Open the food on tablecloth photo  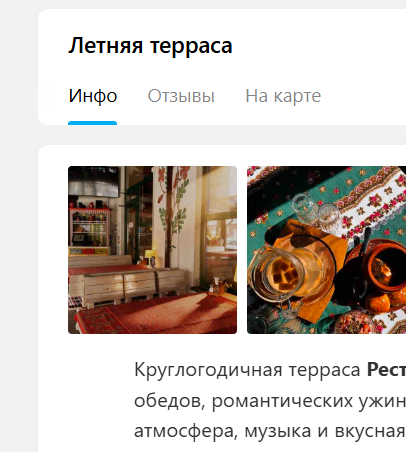(x=326, y=250)
